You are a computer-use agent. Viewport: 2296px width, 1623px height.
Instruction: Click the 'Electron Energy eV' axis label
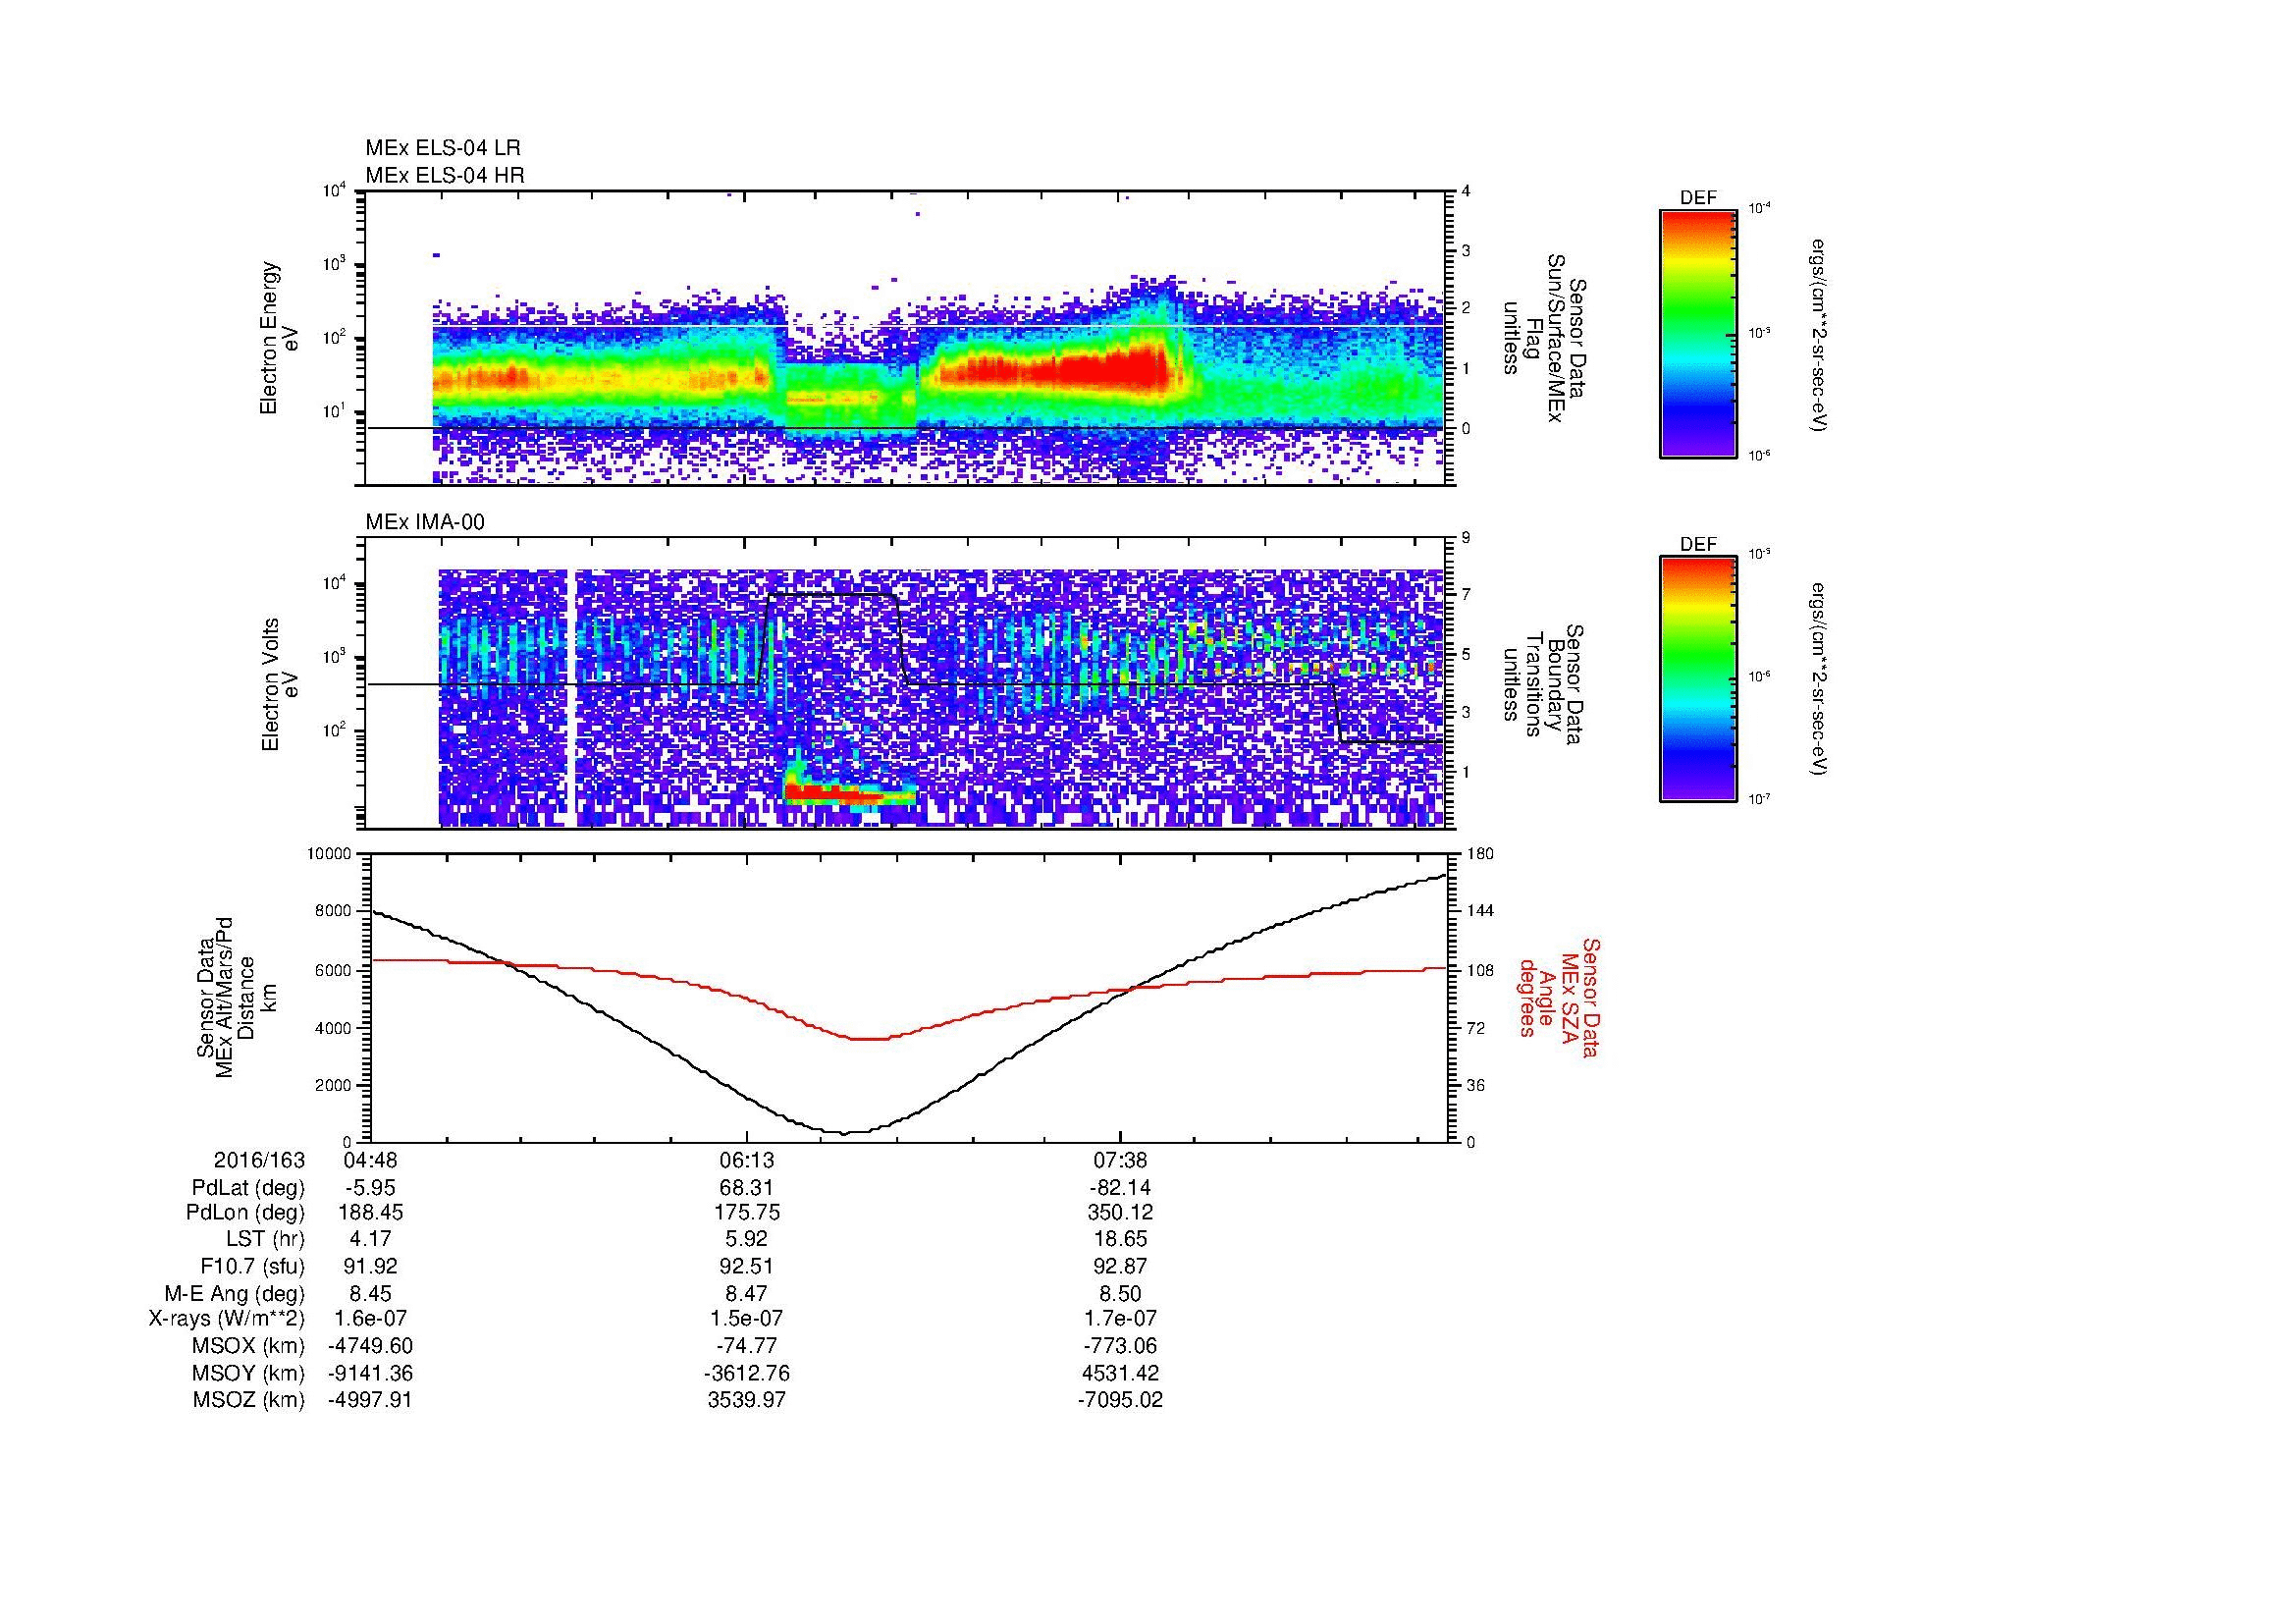click(x=279, y=338)
